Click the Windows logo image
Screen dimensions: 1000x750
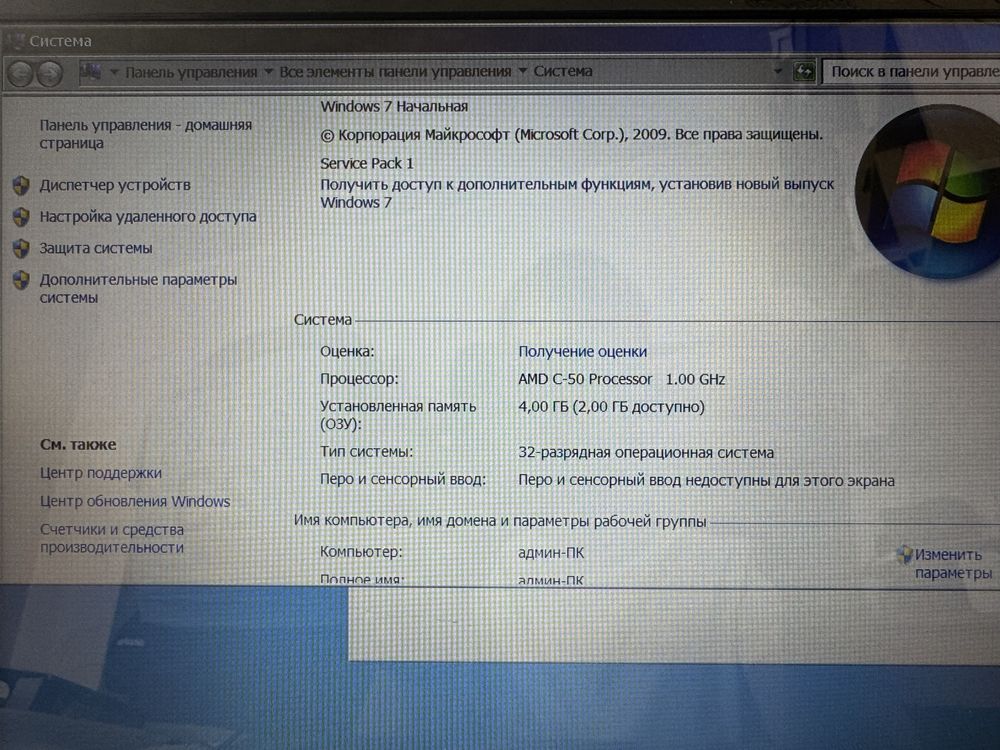930,191
